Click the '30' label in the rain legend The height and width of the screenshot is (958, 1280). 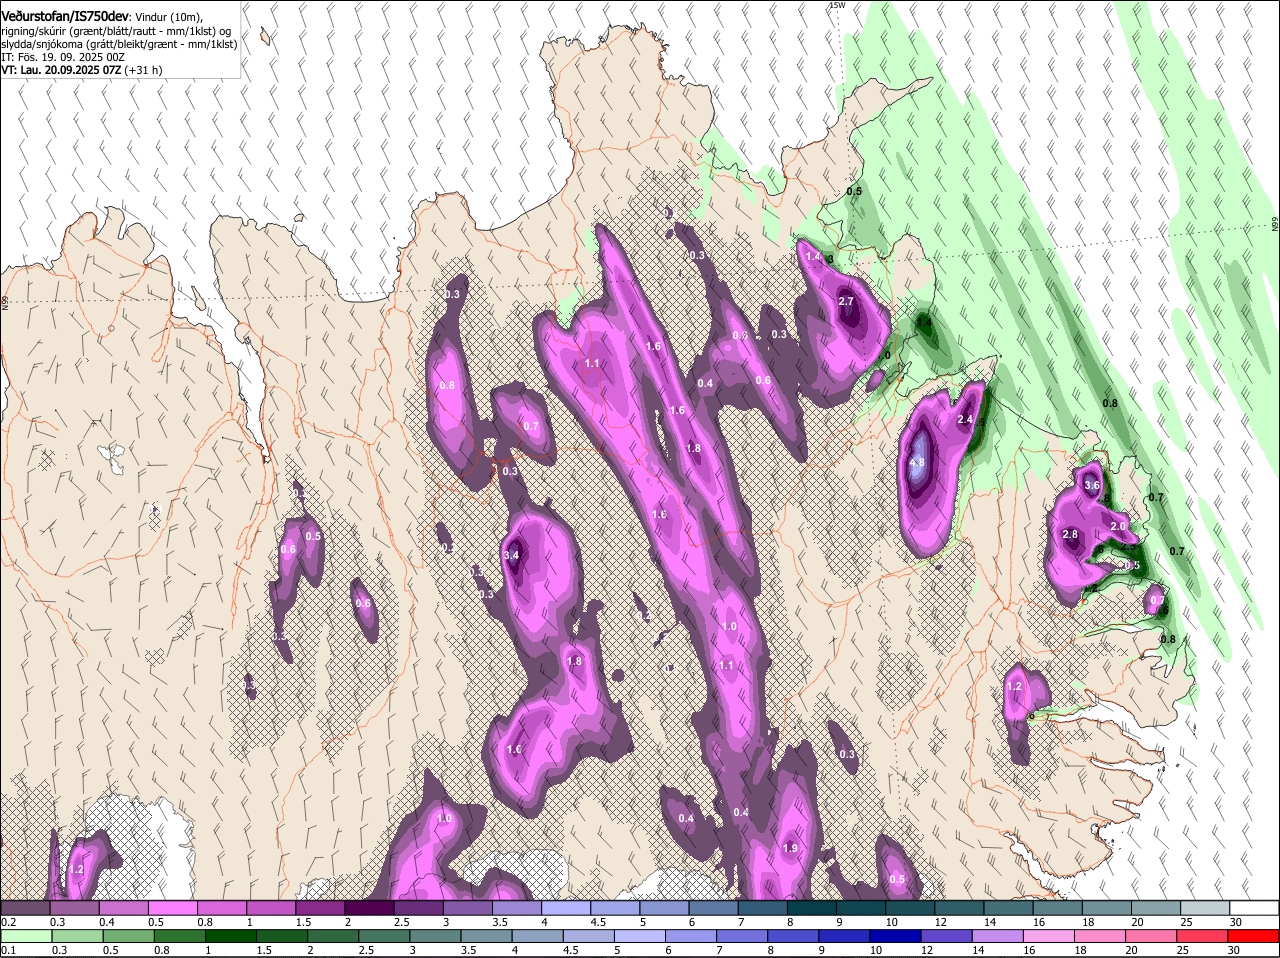click(x=1234, y=950)
